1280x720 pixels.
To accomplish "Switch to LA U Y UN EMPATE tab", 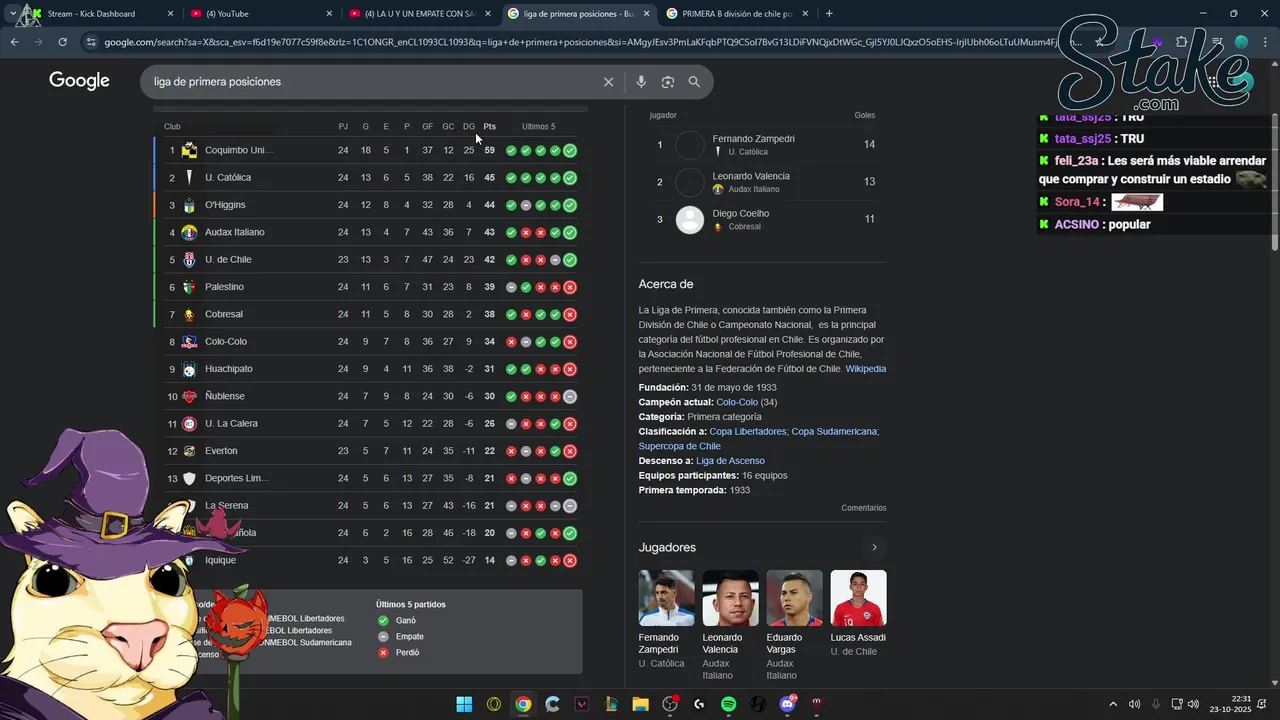I will [x=420, y=14].
